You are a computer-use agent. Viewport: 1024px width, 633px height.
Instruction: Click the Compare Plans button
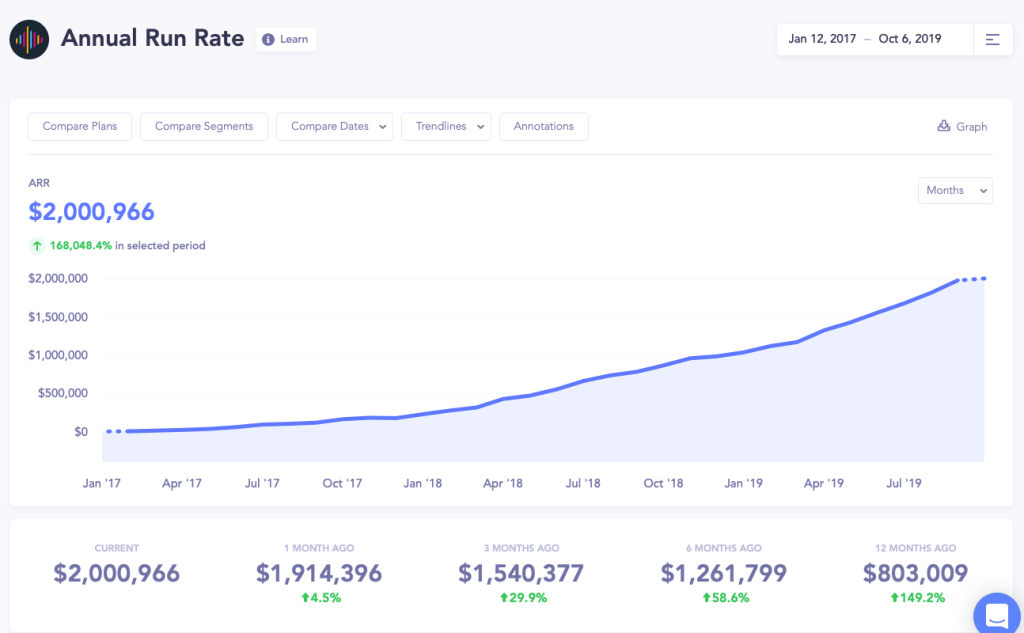tap(80, 127)
